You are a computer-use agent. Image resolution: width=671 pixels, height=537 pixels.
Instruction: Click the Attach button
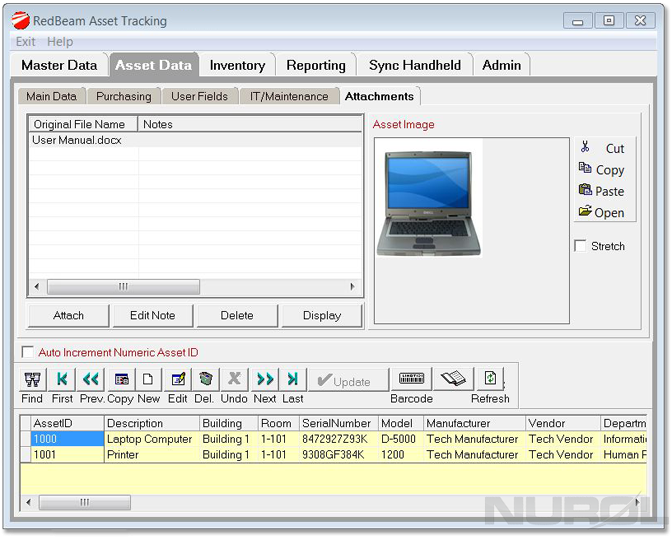[x=68, y=315]
